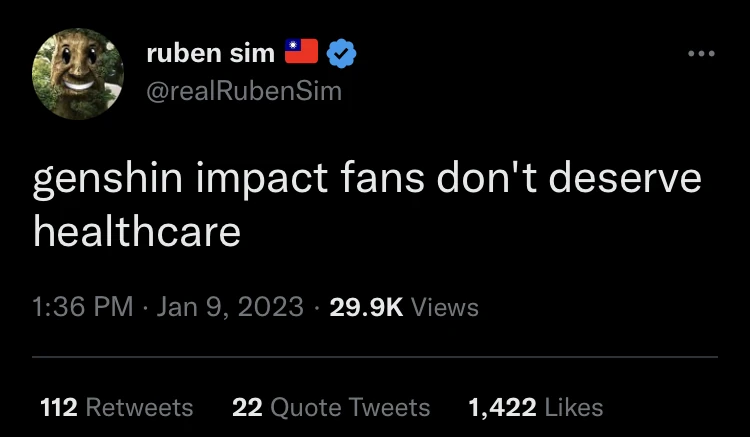Image resolution: width=750 pixels, height=437 pixels.
Task: Click the Jan 9, 2023 date
Action: tap(229, 307)
